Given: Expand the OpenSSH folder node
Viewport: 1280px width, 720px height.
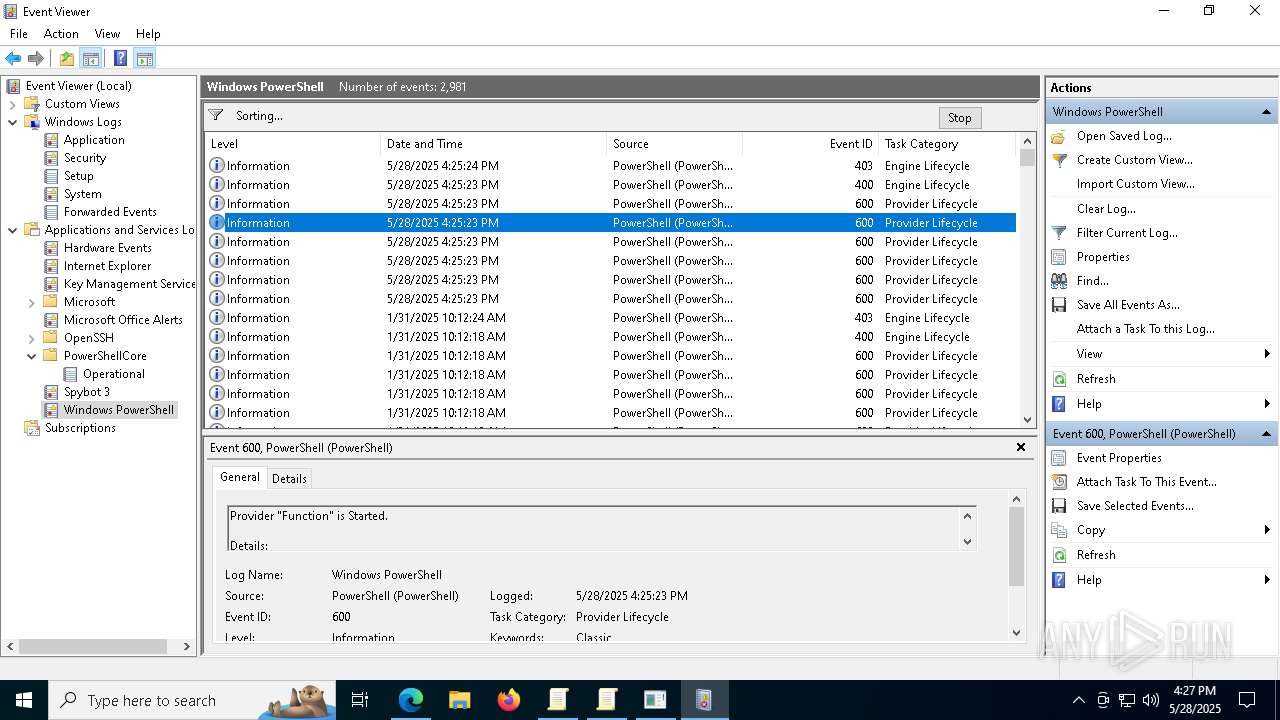Looking at the screenshot, I should click(x=31, y=338).
